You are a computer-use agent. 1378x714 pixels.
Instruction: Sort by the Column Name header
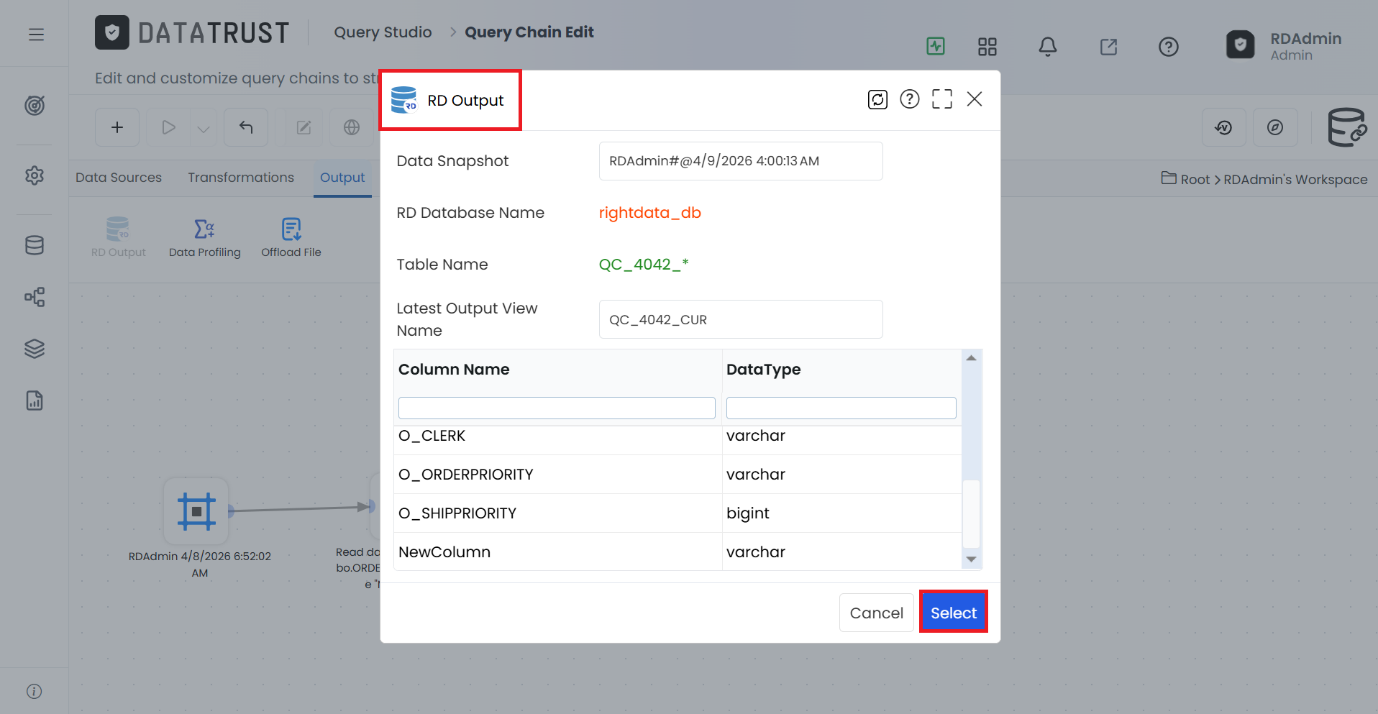[454, 369]
